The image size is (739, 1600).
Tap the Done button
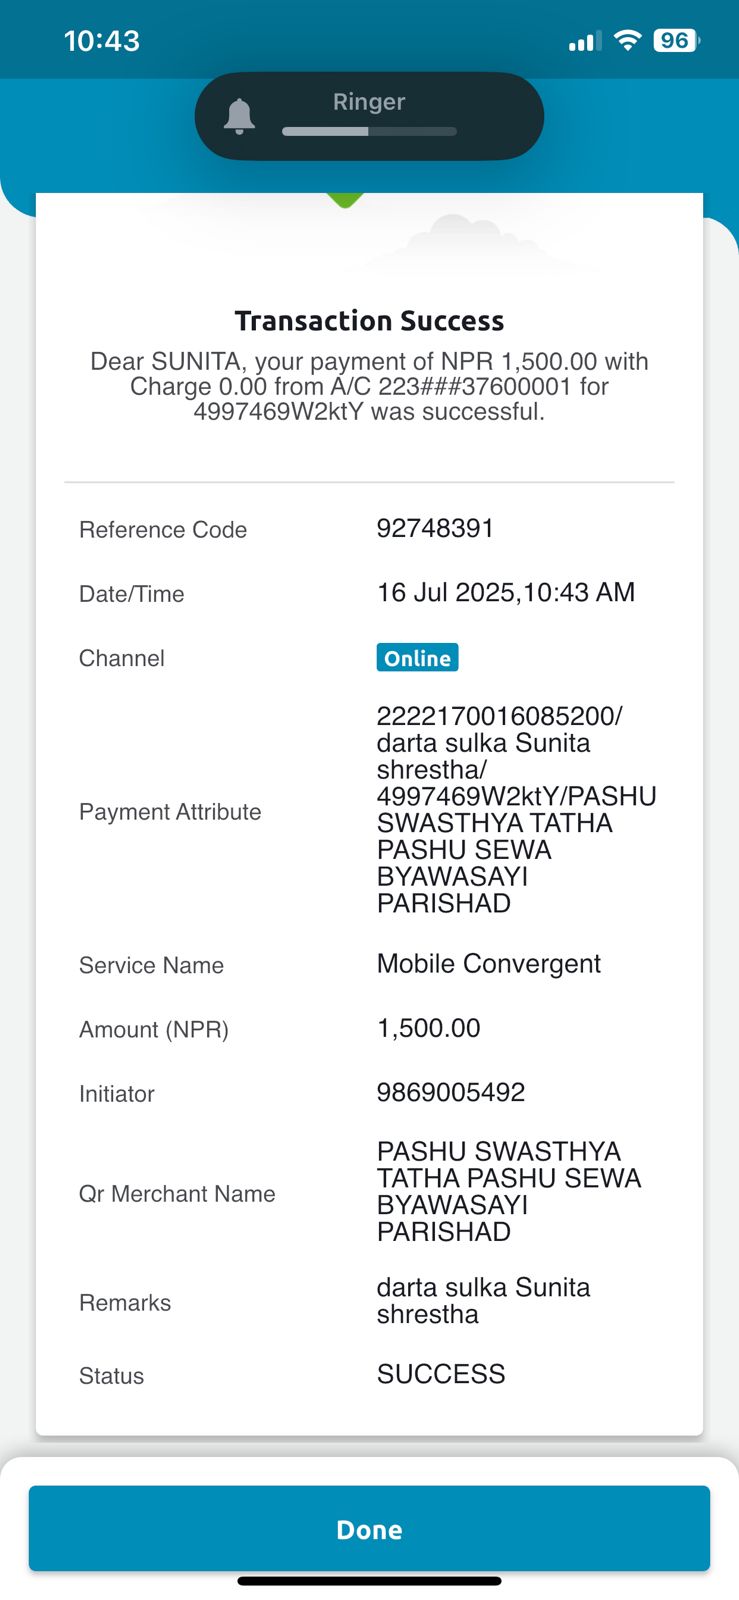point(369,1528)
